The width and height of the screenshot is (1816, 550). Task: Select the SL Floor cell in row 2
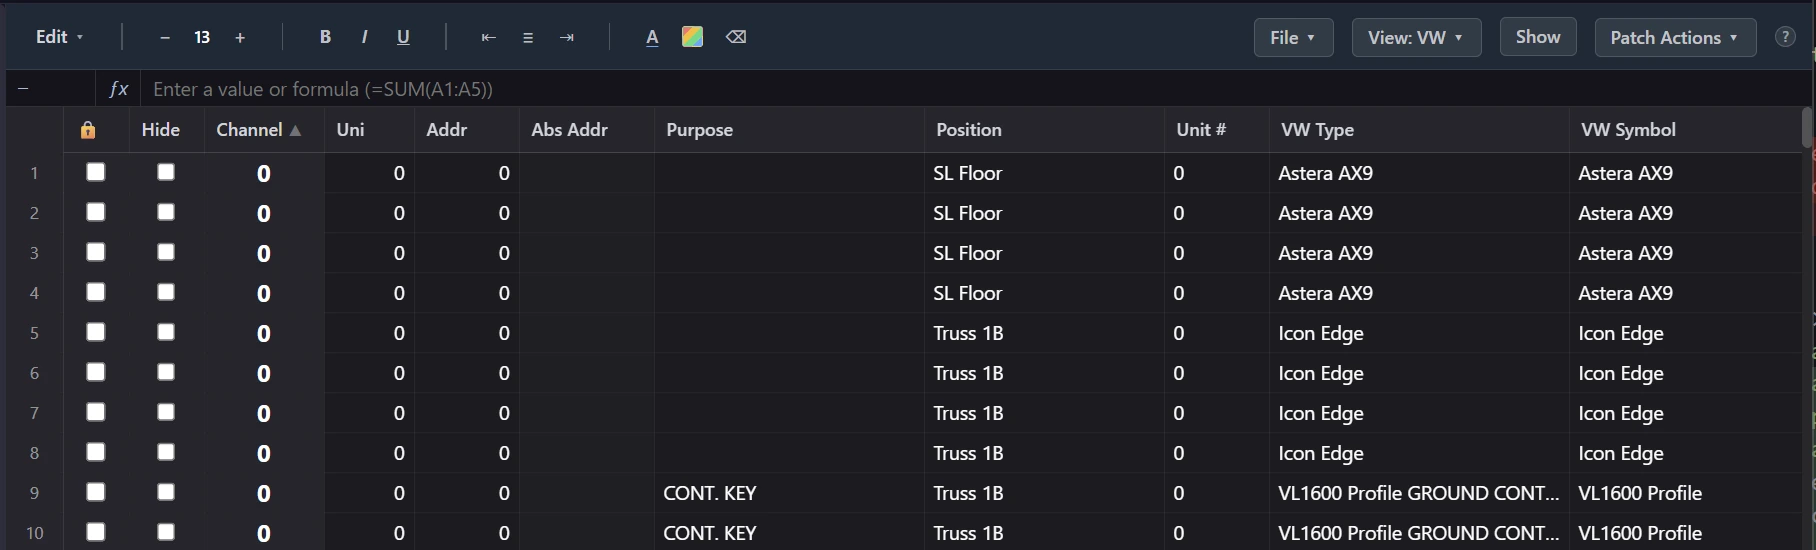coord(1044,213)
